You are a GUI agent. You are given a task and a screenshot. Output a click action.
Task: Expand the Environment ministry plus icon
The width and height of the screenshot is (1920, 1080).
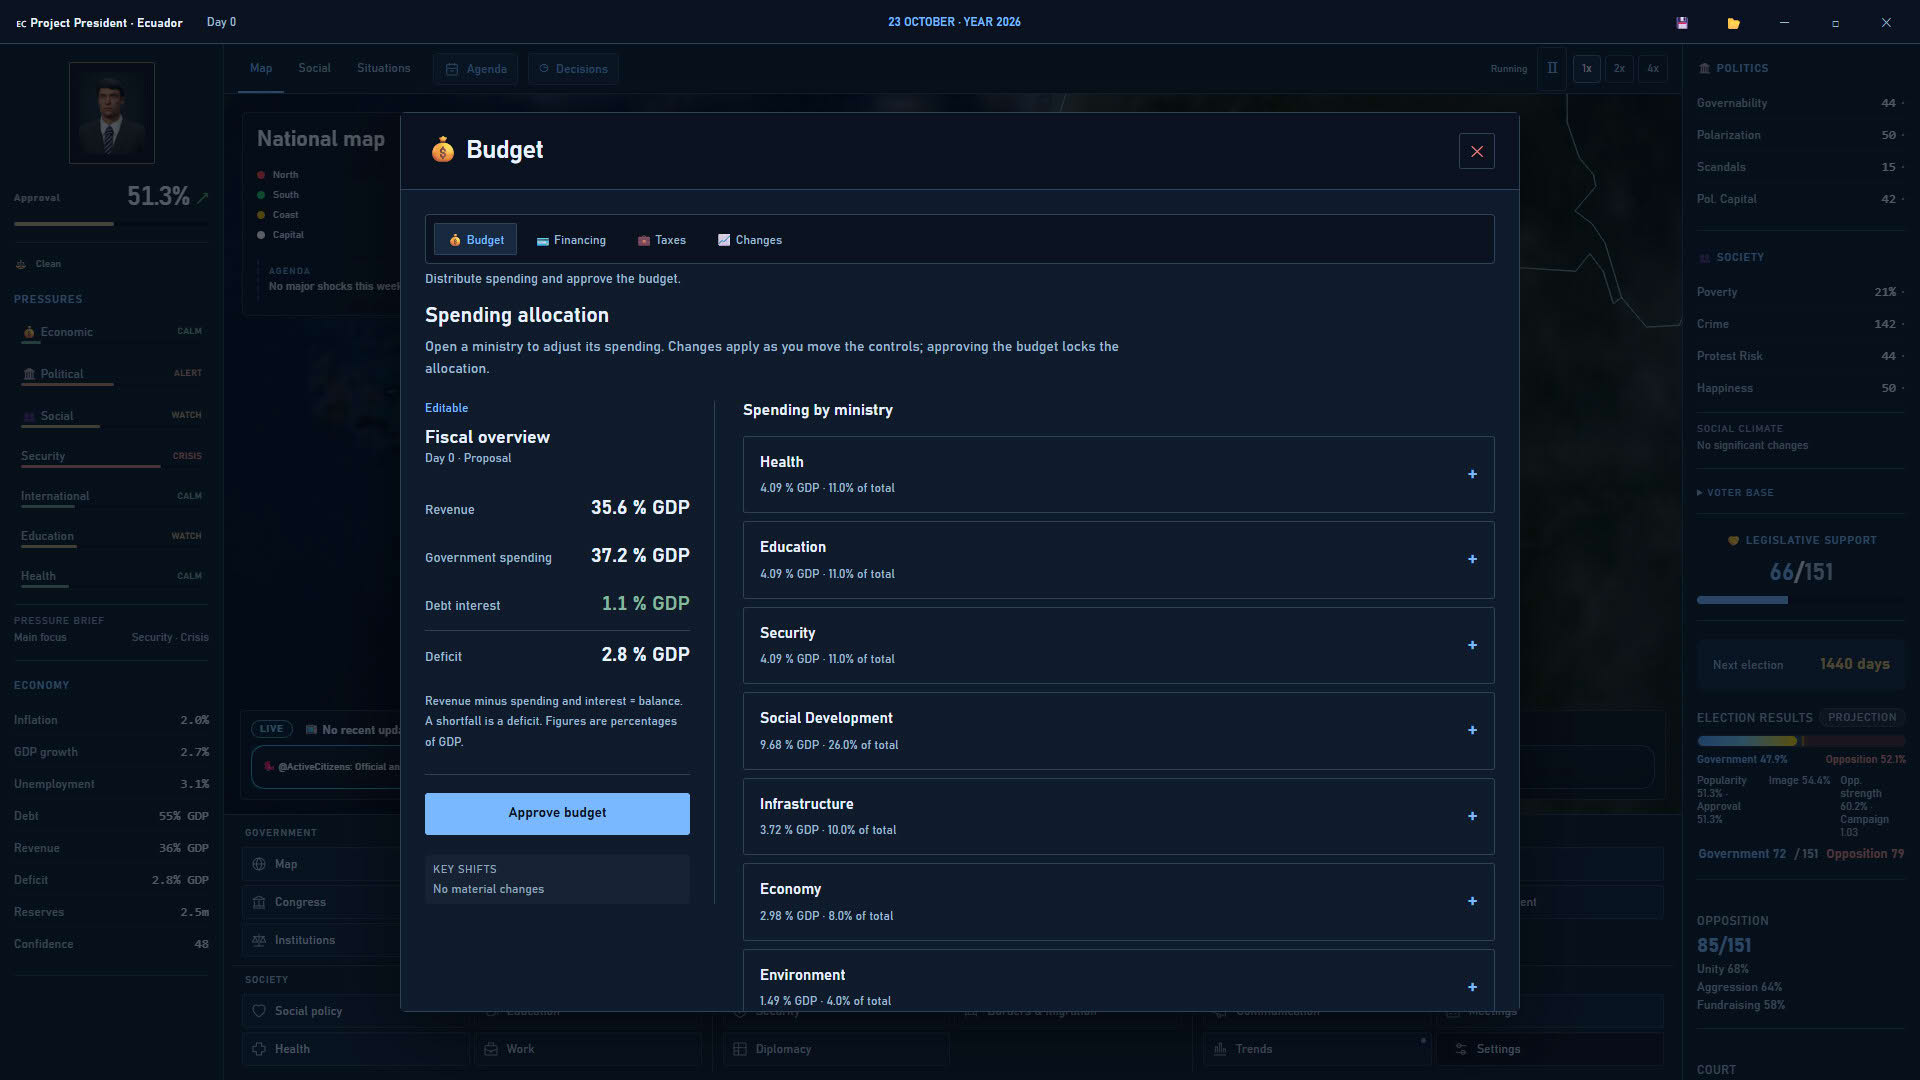tap(1472, 987)
